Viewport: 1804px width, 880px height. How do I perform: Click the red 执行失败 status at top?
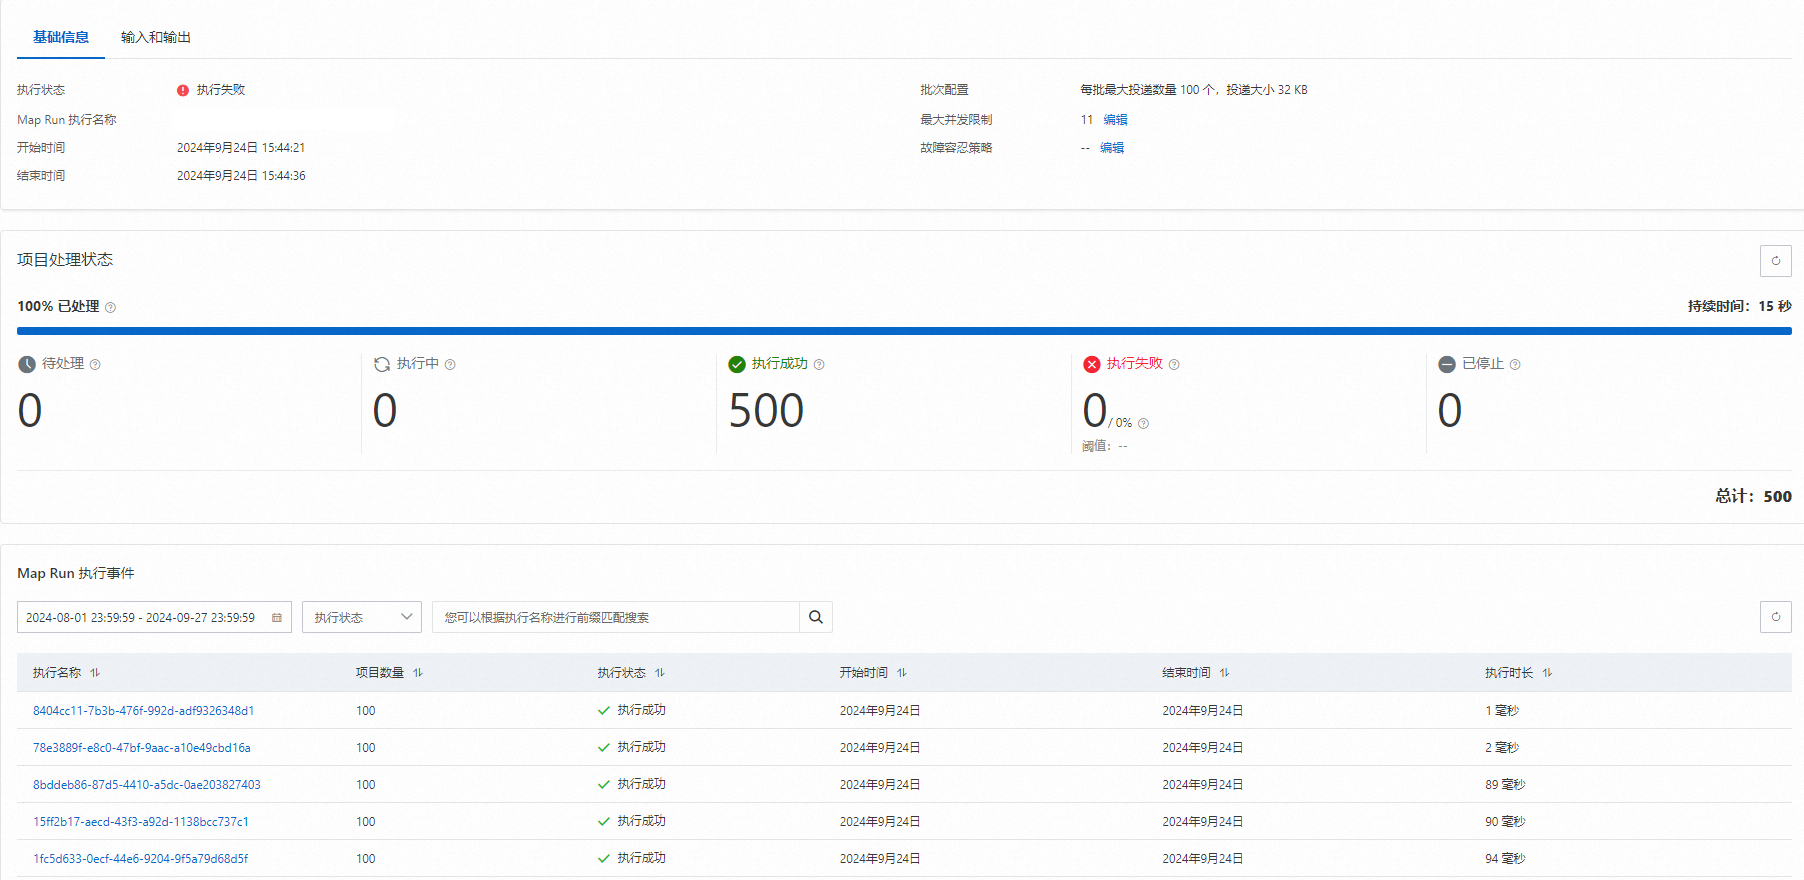211,90
